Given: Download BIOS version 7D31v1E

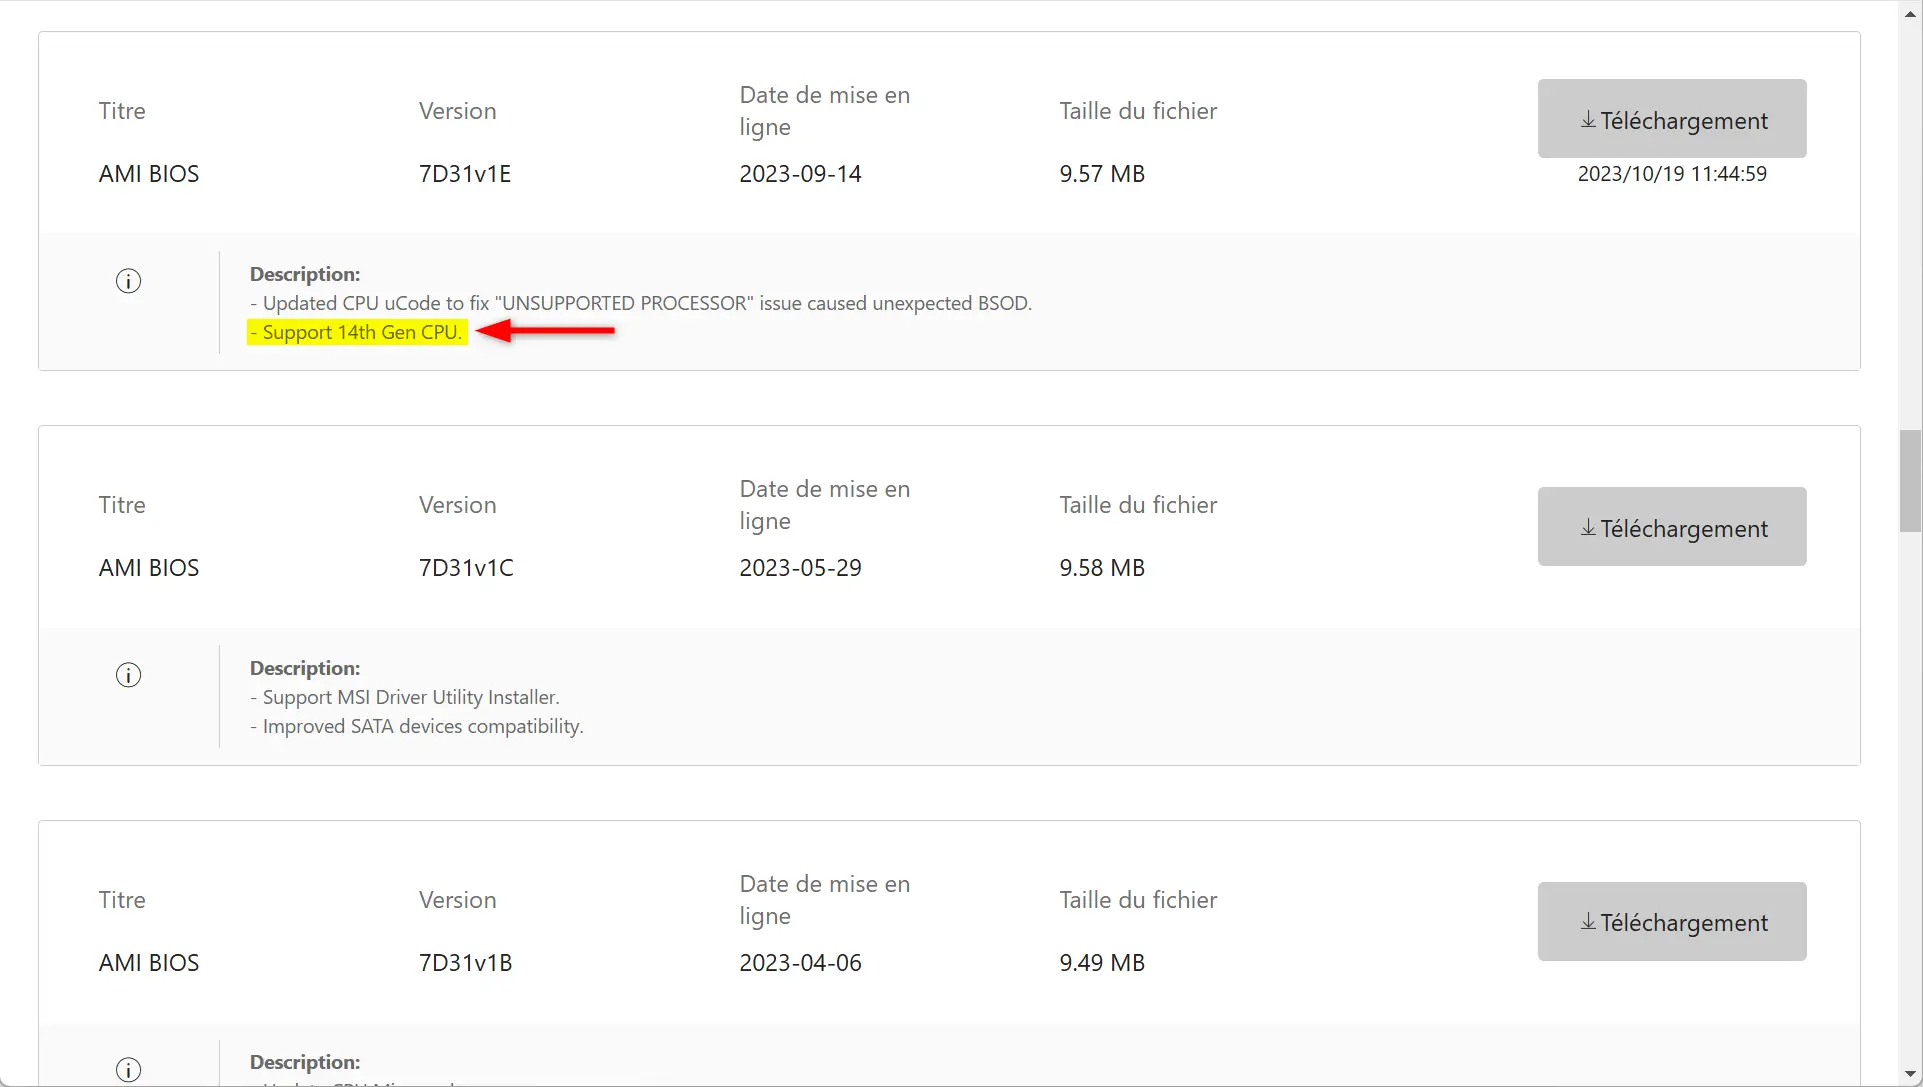Looking at the screenshot, I should tap(1672, 119).
